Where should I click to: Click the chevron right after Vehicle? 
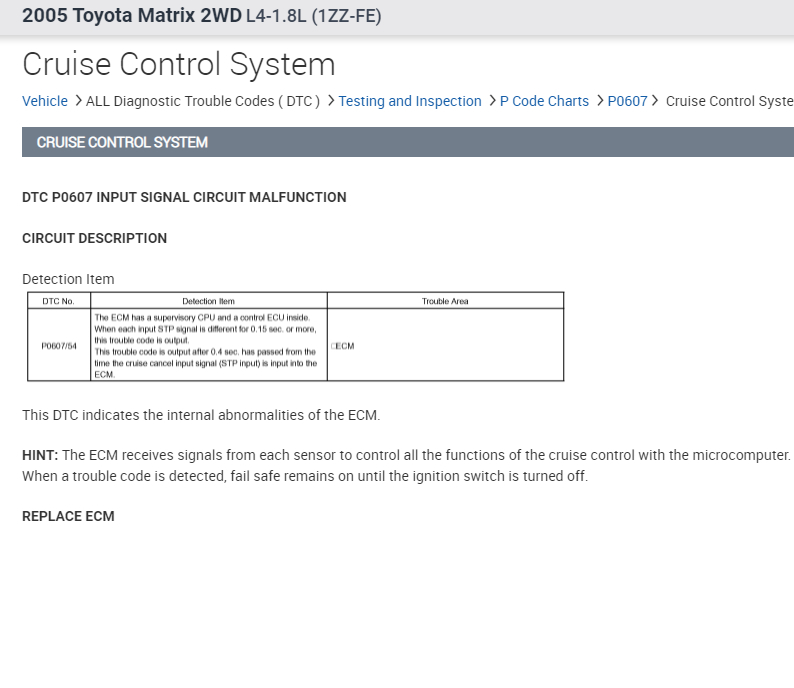[x=78, y=101]
